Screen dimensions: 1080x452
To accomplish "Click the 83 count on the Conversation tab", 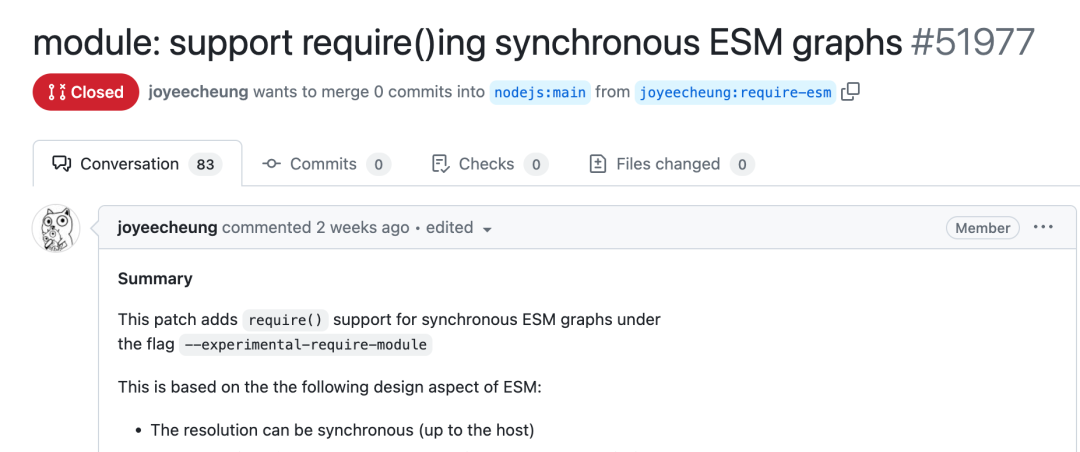I will point(205,165).
